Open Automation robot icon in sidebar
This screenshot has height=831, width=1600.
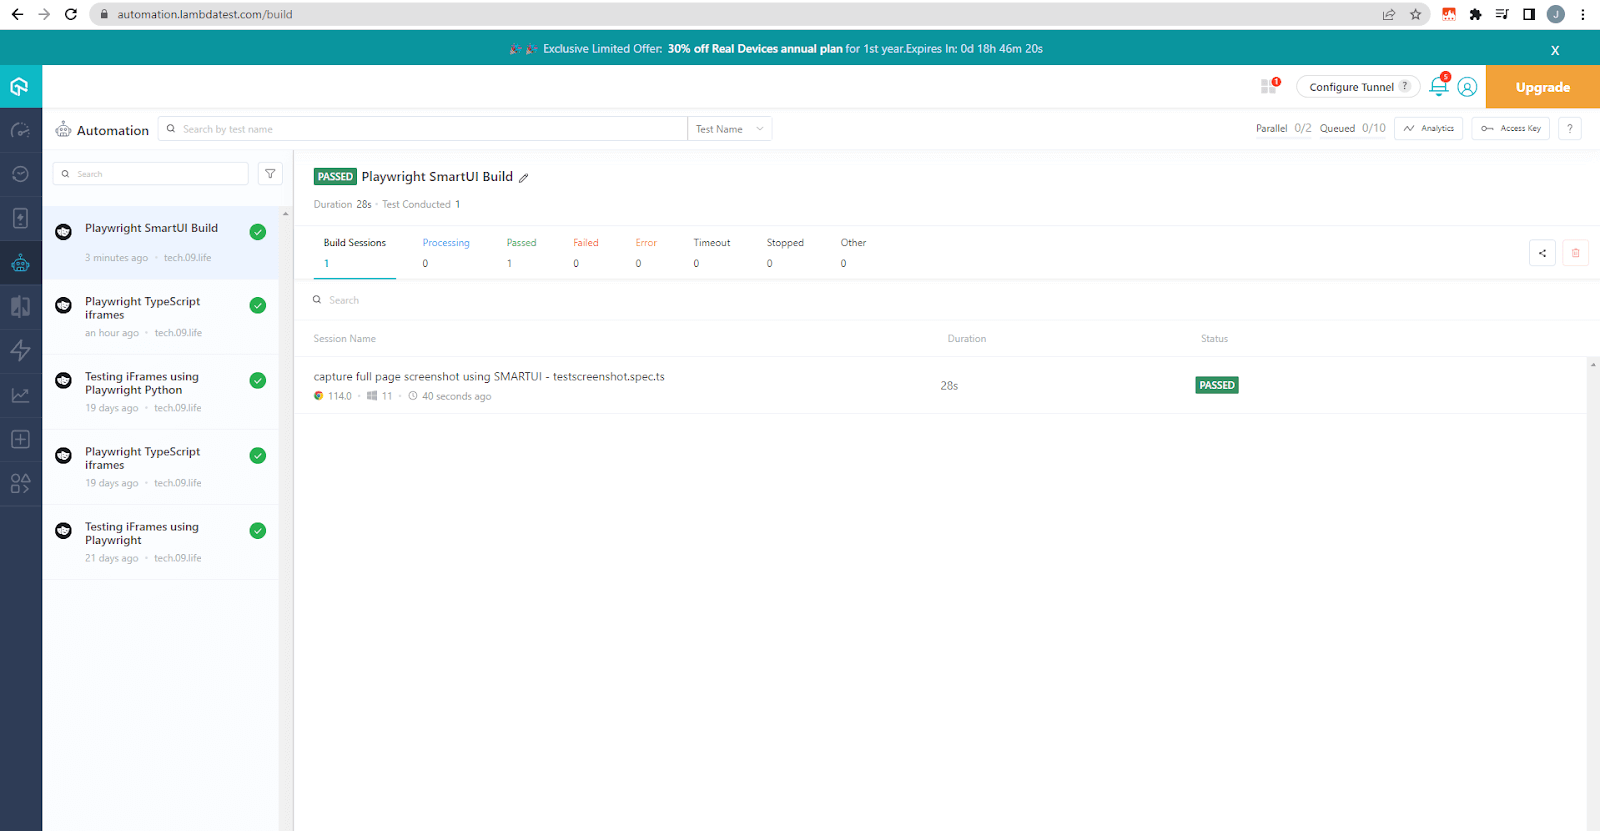pos(20,263)
